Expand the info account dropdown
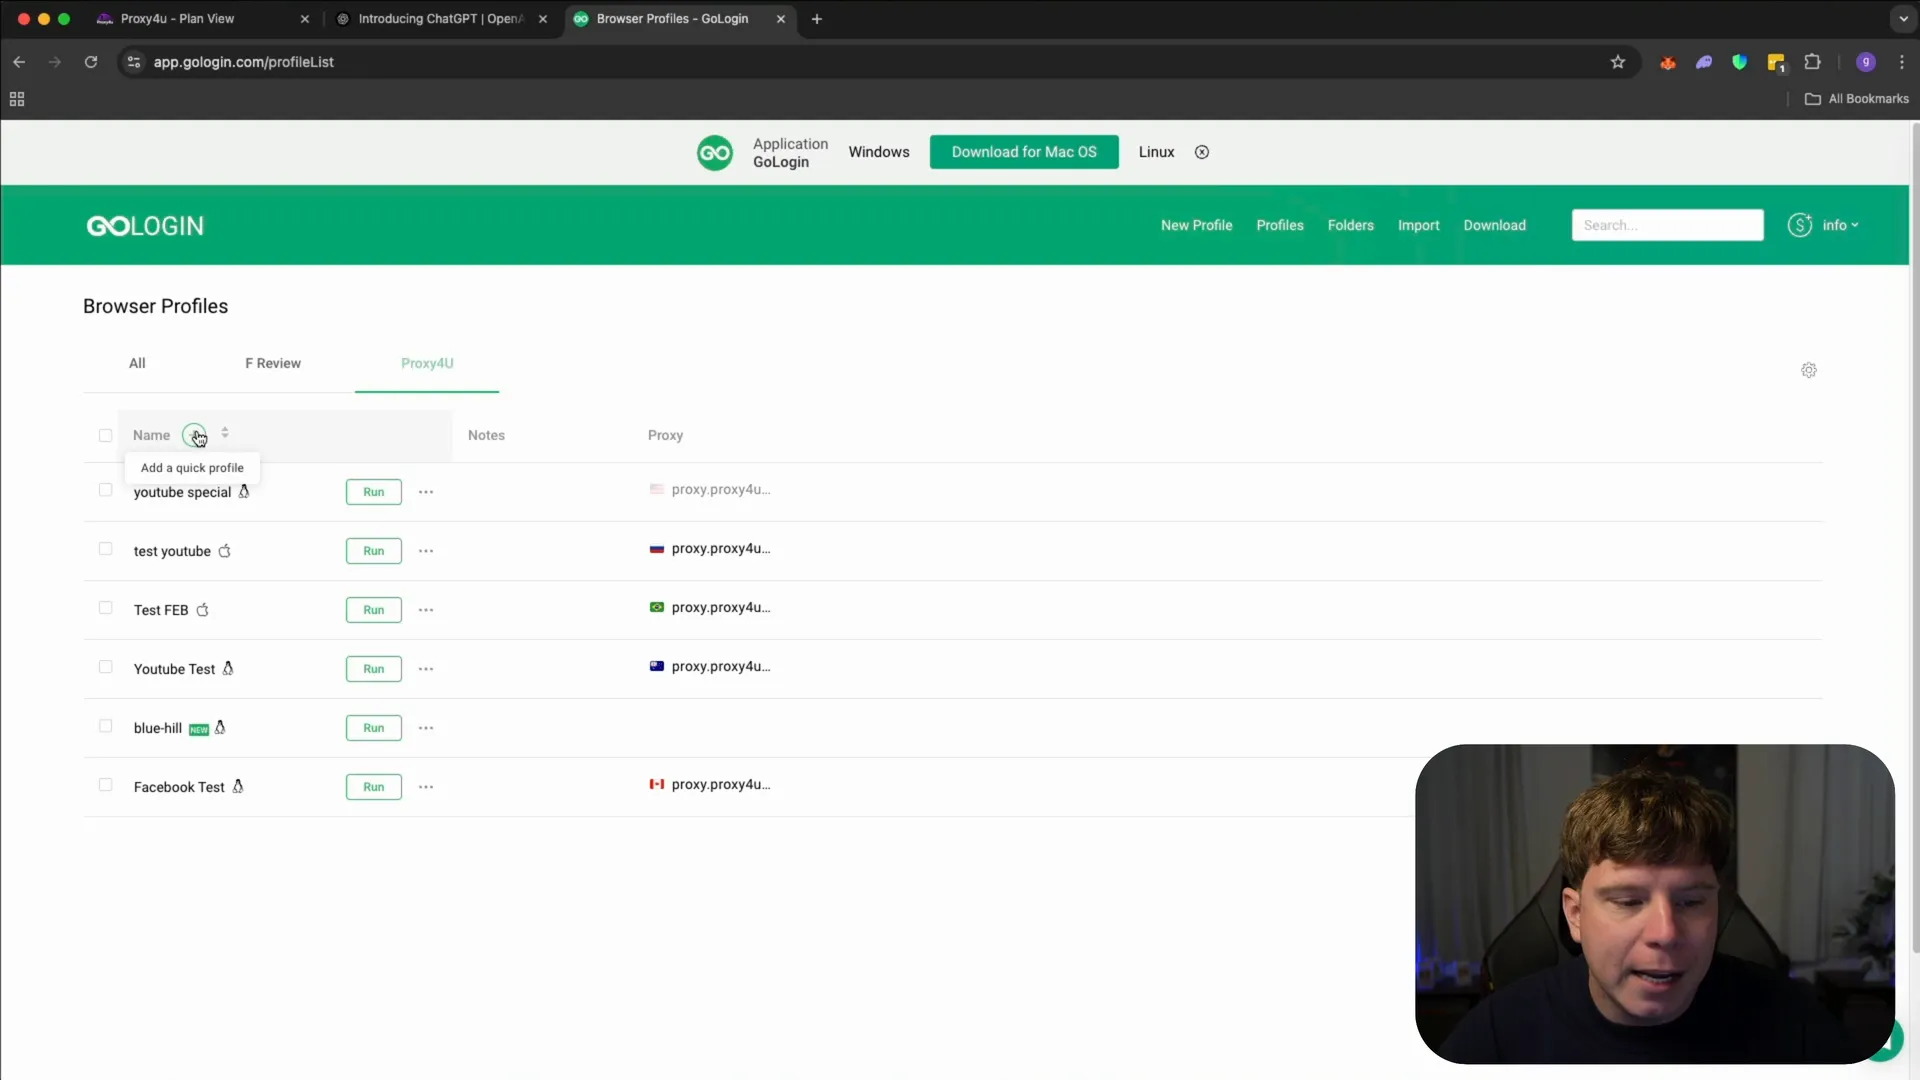The height and width of the screenshot is (1080, 1920). [x=1840, y=225]
